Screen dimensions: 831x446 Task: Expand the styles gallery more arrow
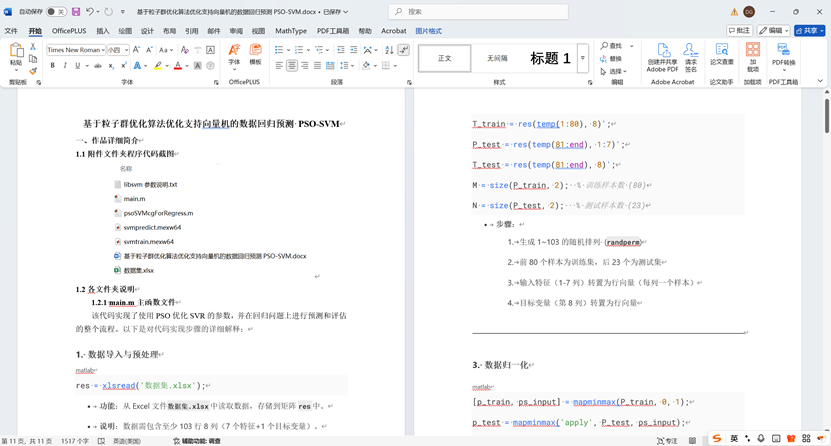click(582, 58)
